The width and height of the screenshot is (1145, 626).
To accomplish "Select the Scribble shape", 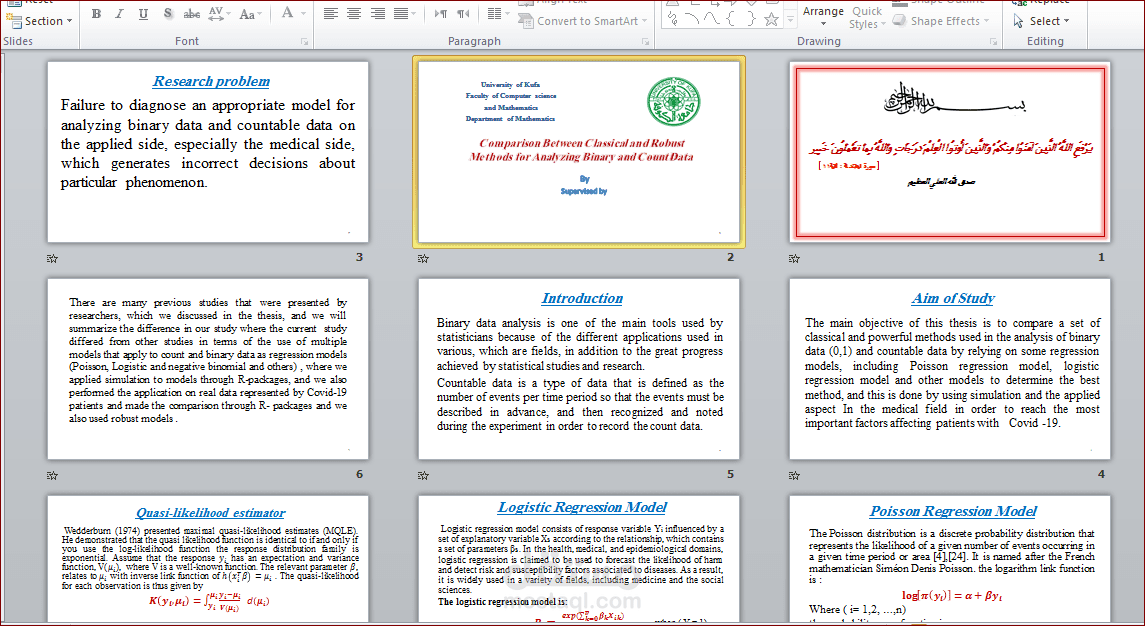I will [x=673, y=19].
